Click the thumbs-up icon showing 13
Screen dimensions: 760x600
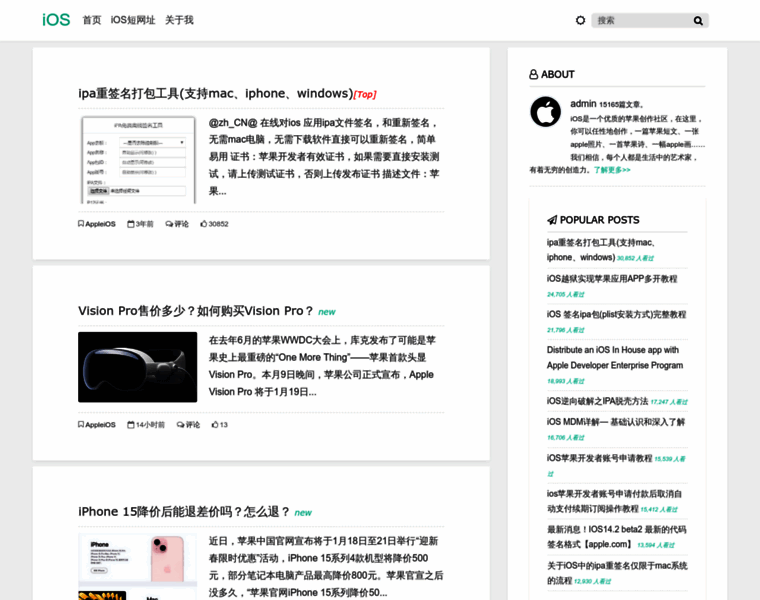(x=215, y=425)
